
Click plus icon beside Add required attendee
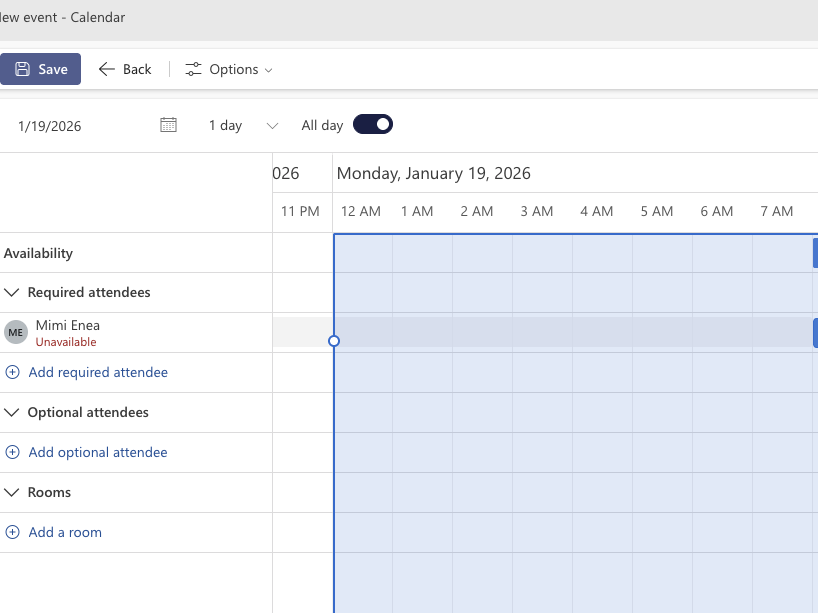tap(12, 372)
